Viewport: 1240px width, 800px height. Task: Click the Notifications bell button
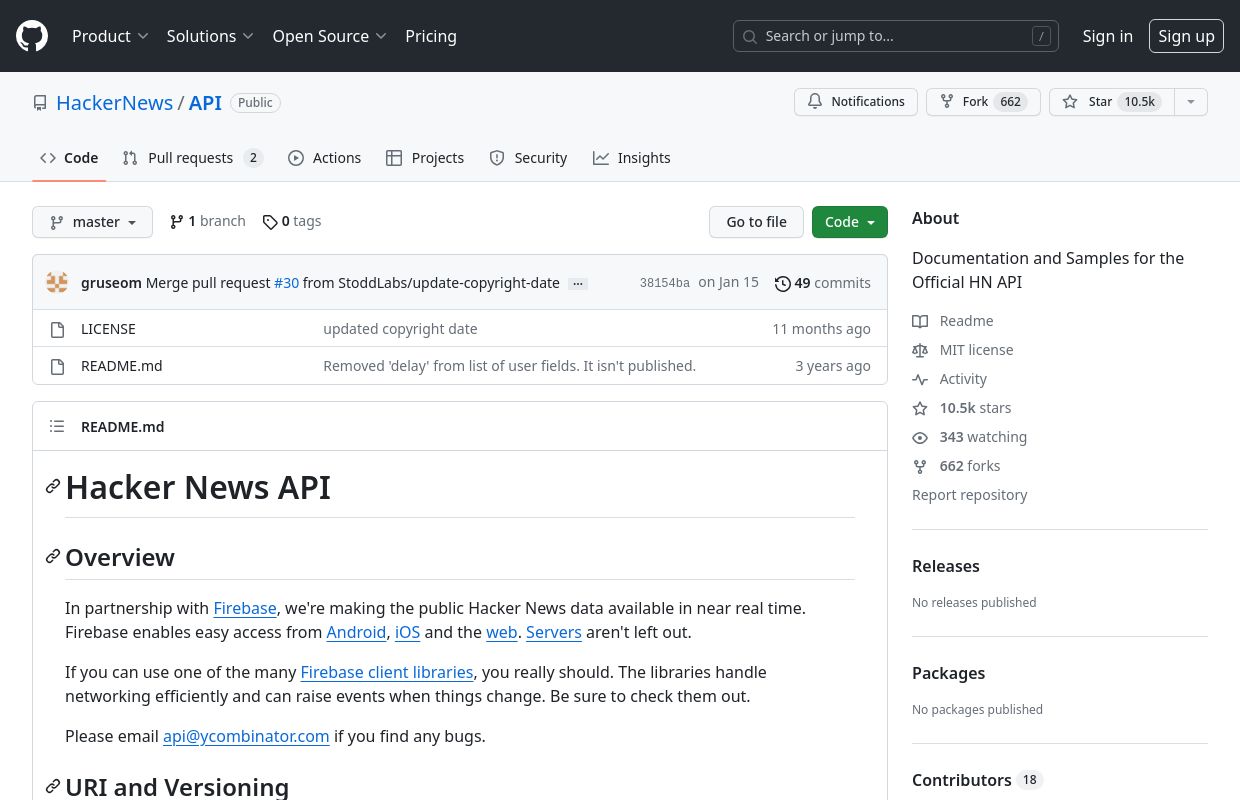pos(856,102)
